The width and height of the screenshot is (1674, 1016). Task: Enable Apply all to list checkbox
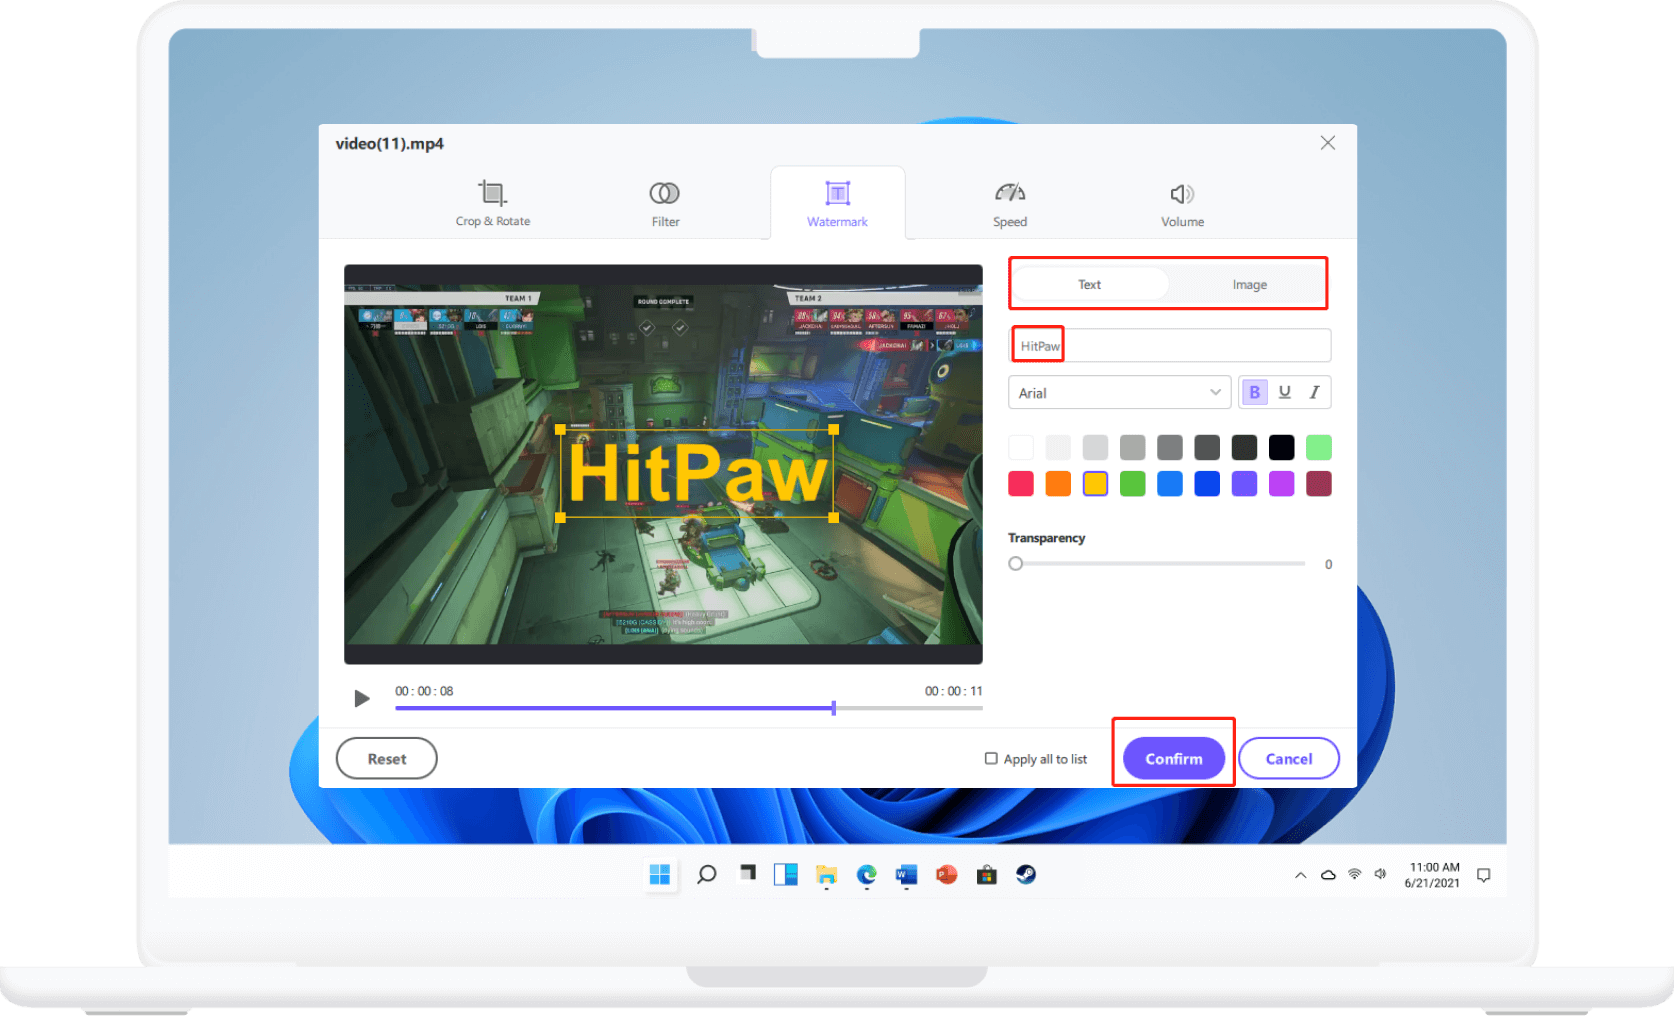991,759
